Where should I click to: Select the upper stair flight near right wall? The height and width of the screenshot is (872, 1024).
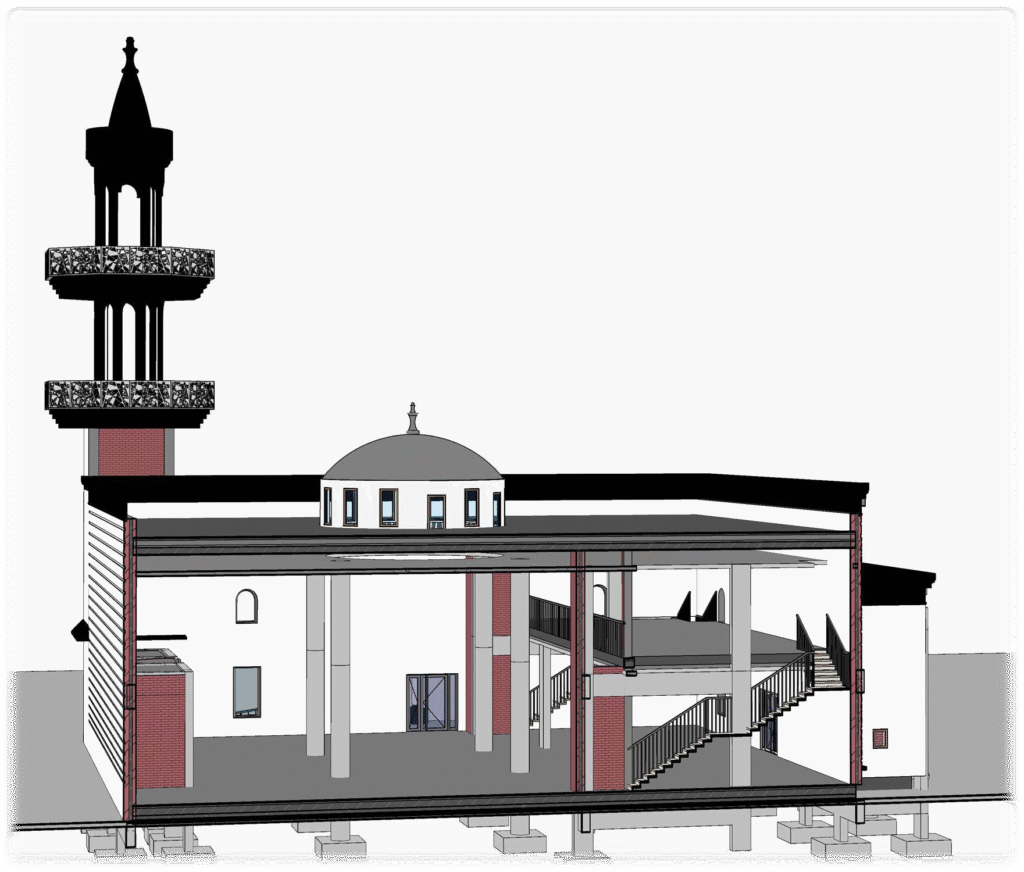point(825,668)
